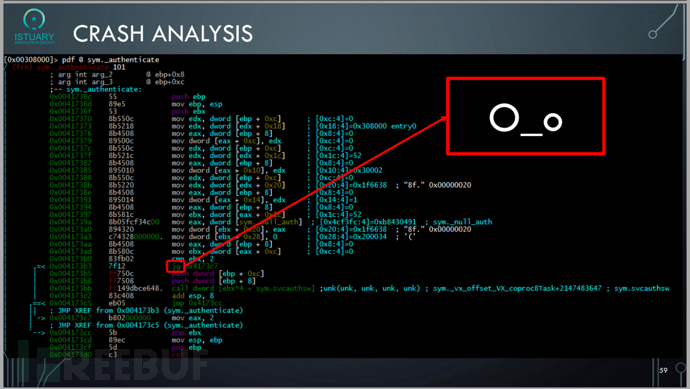This screenshot has height=389, width=690.
Task: Select the ret instruction at 0x004173d0
Action: 177,355
